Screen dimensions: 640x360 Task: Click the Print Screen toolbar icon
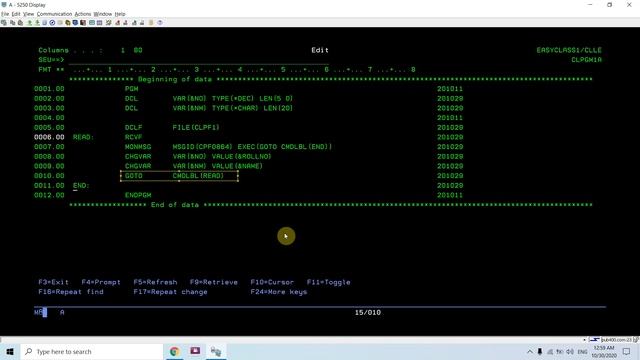click(4, 22)
